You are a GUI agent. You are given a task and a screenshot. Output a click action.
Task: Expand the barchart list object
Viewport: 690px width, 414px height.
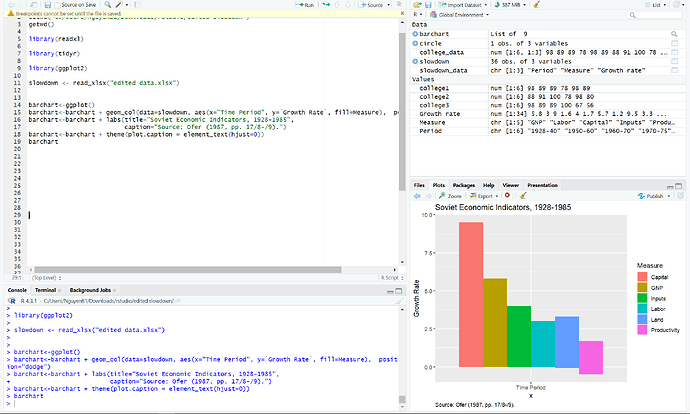click(x=415, y=34)
